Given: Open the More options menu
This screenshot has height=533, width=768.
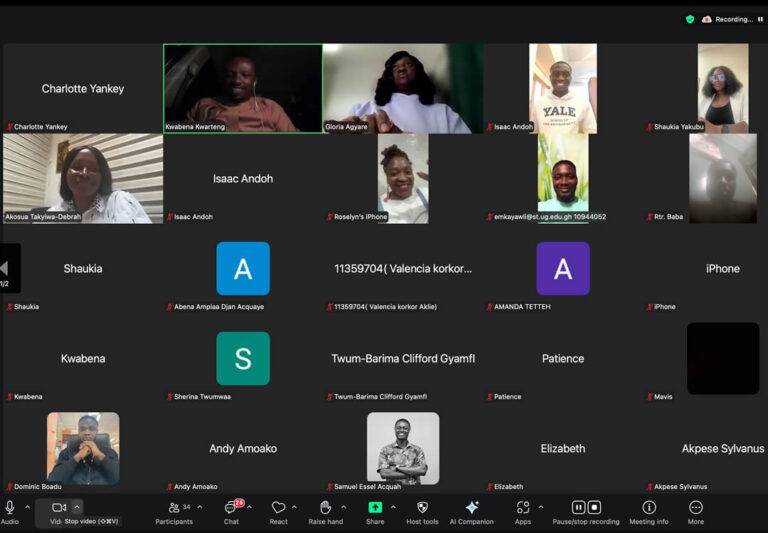Looking at the screenshot, I should 696,508.
